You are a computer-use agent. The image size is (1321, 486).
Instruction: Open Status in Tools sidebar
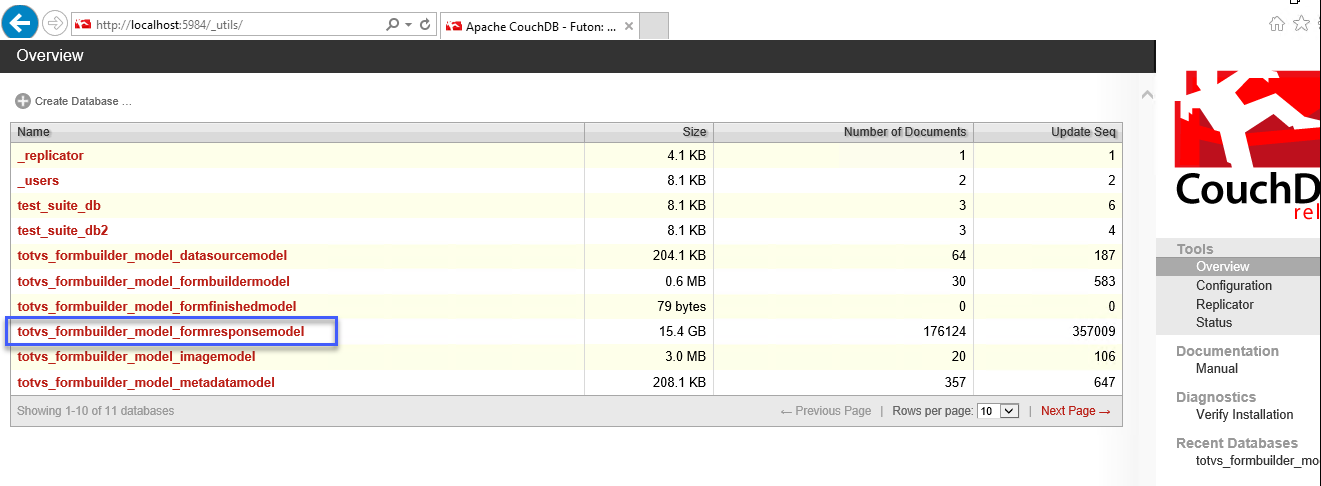pyautogui.click(x=1214, y=322)
